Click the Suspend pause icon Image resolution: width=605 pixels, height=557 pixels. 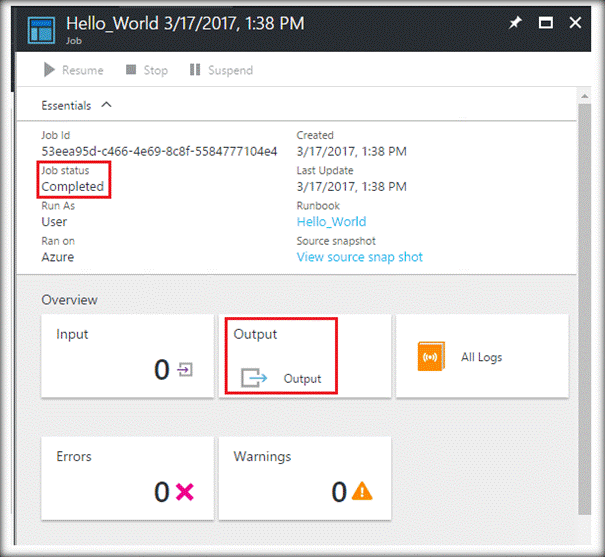coord(195,70)
